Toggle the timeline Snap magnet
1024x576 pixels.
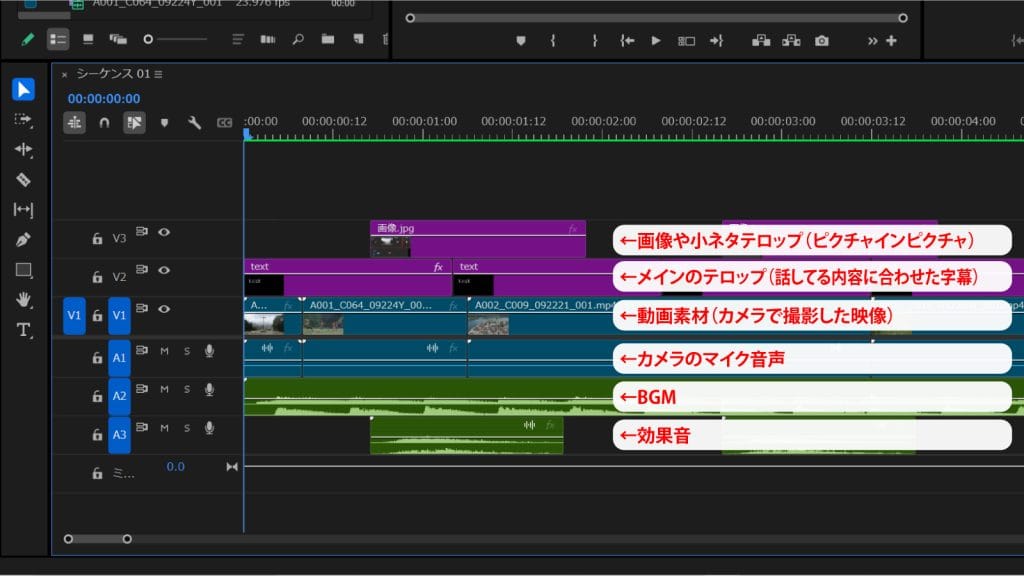(104, 122)
